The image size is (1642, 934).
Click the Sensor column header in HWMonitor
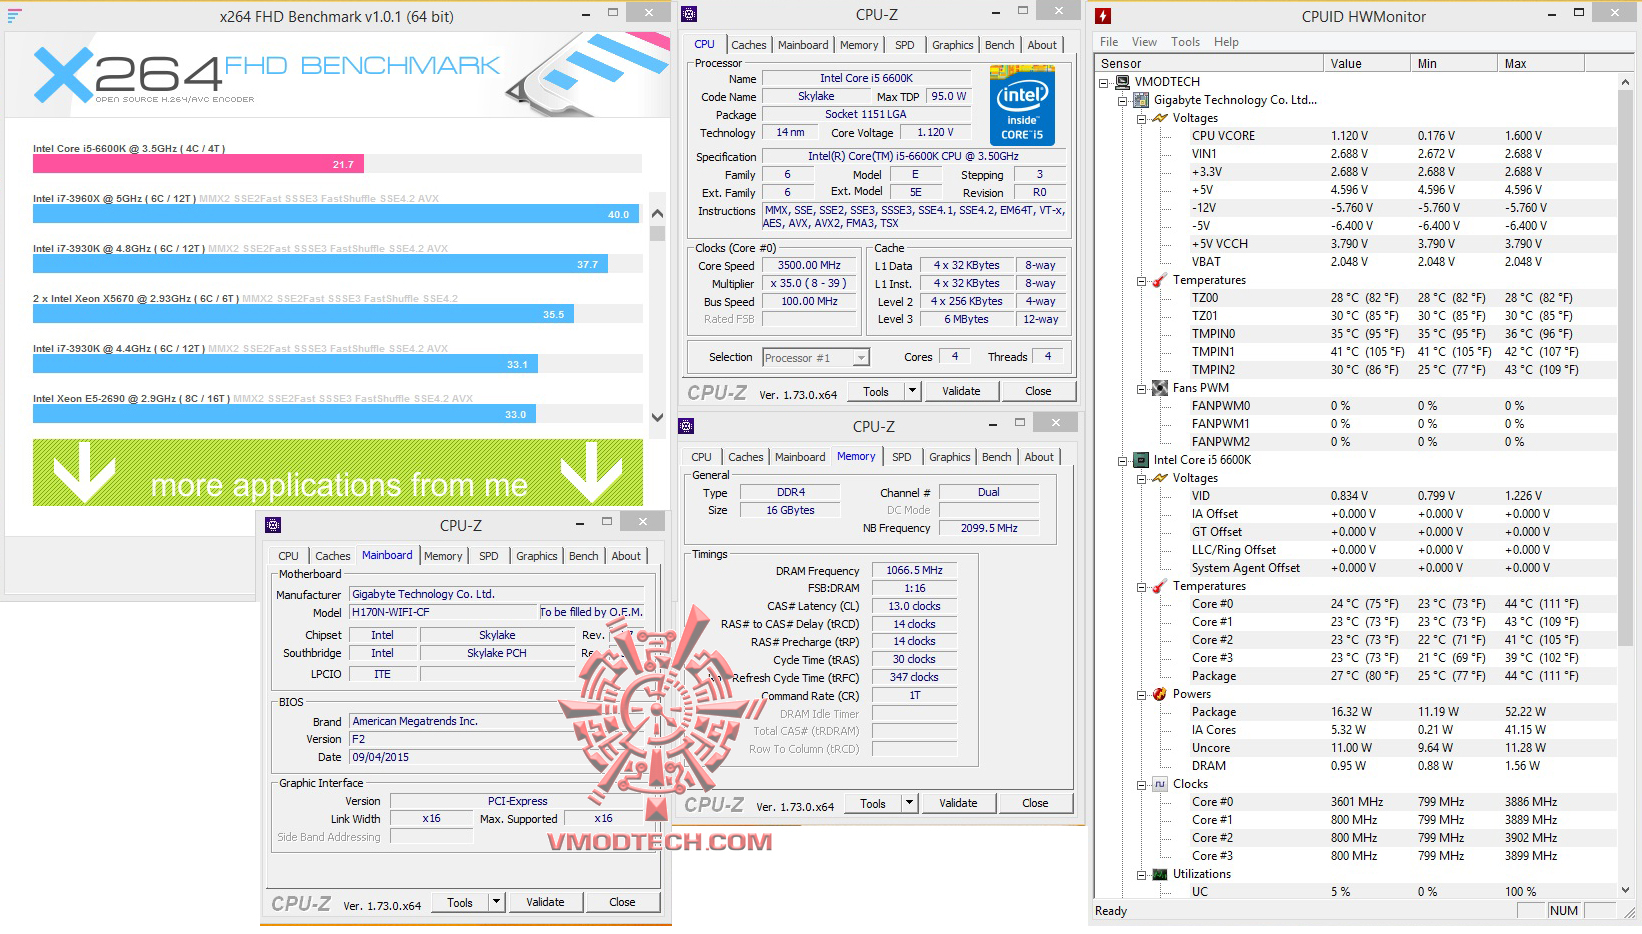pos(1209,63)
